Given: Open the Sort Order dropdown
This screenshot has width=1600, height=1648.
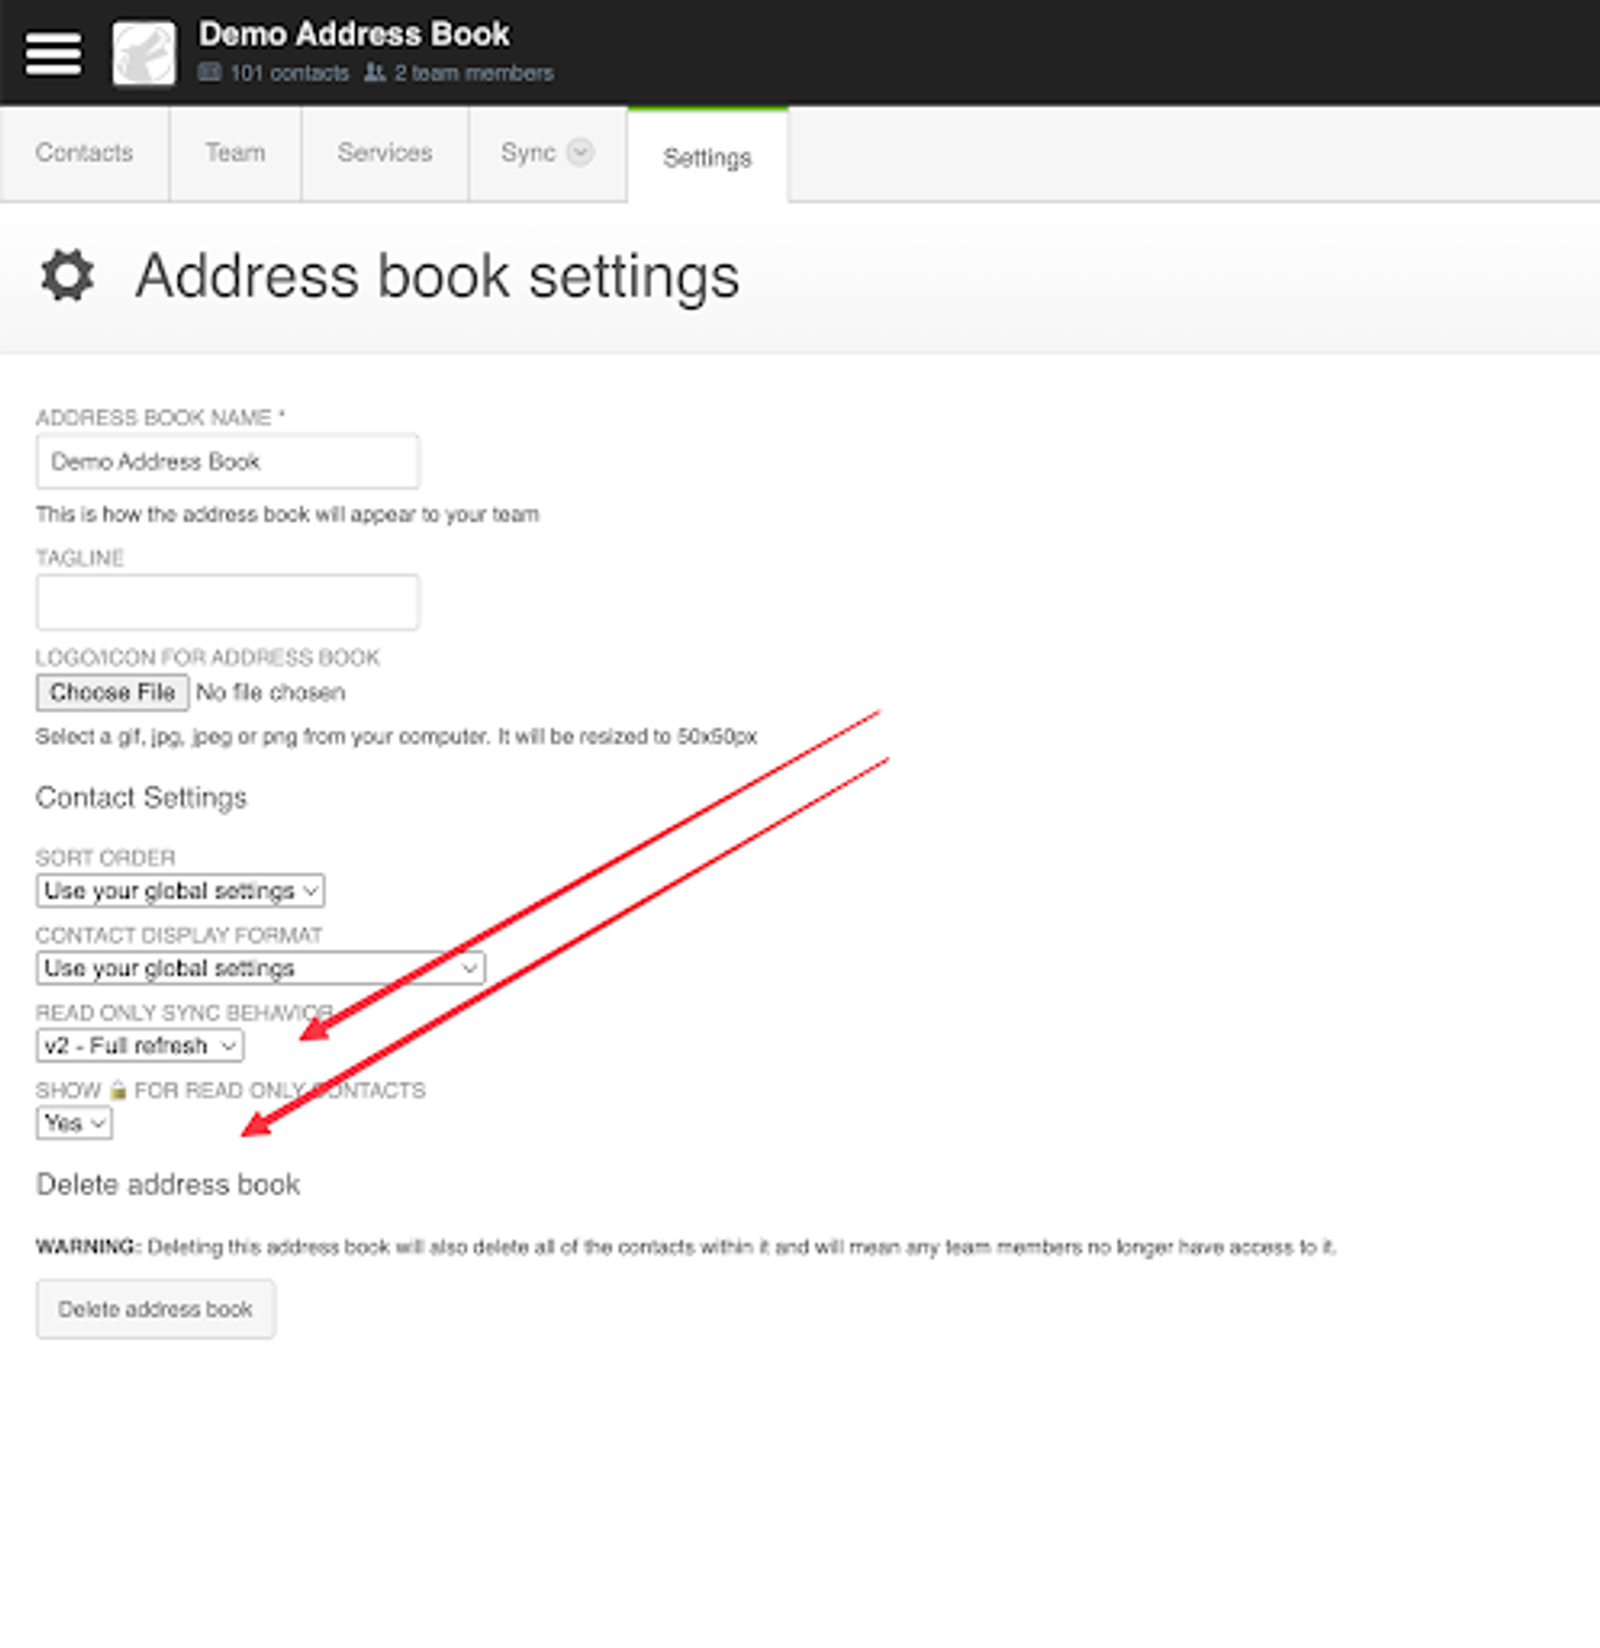Looking at the screenshot, I should tap(180, 890).
